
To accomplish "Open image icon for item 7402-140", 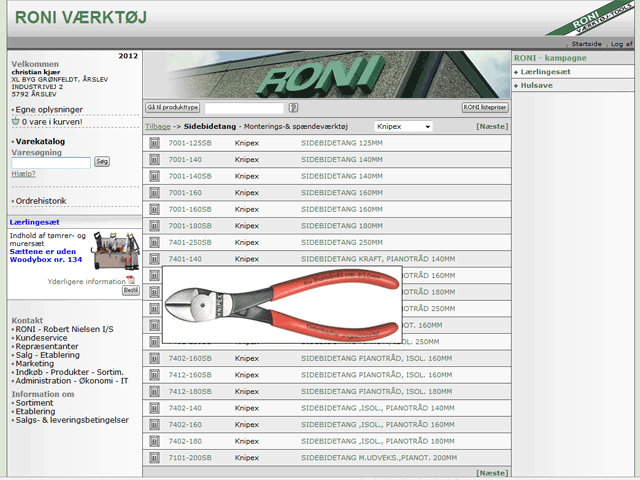I will (154, 408).
